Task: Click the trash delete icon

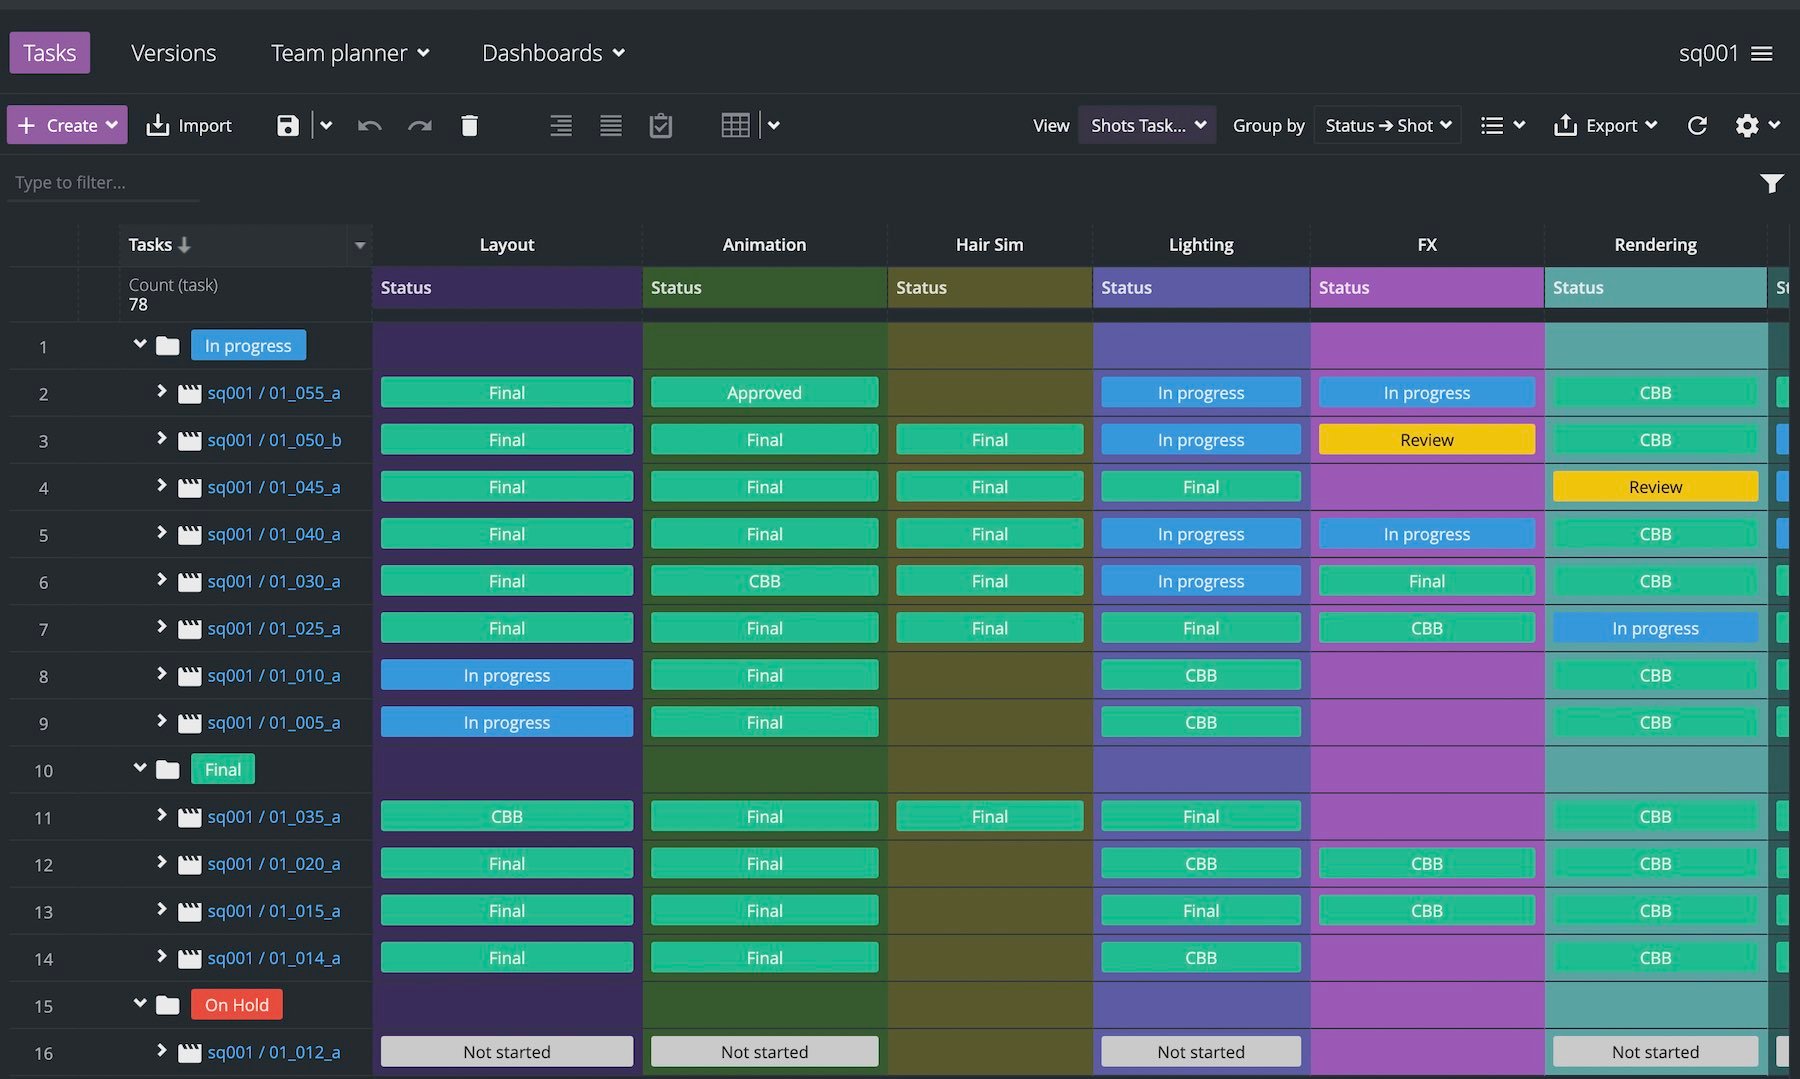Action: 469,125
